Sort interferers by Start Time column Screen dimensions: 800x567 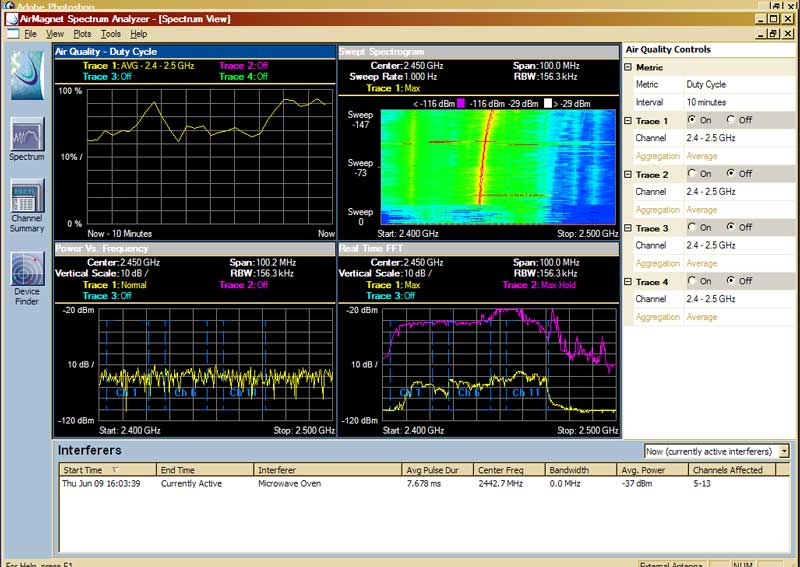pyautogui.click(x=107, y=470)
